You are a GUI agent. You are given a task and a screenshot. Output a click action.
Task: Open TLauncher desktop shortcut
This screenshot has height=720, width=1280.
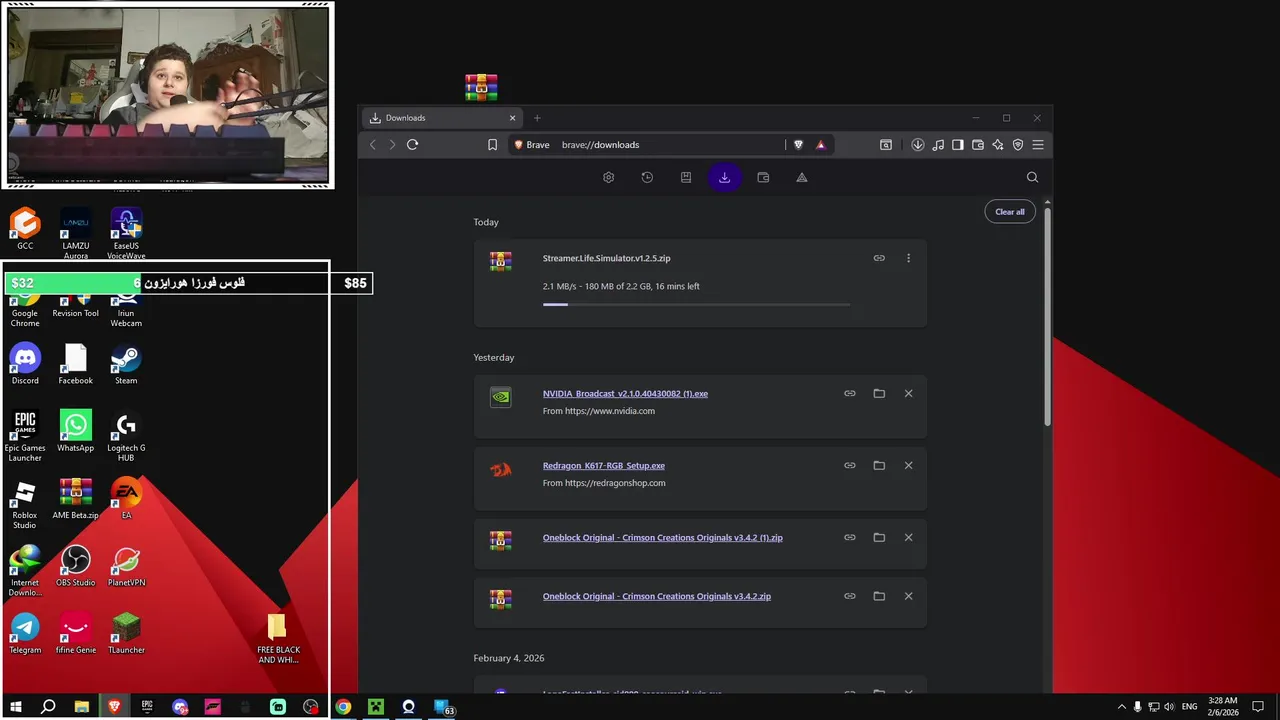pos(126,633)
